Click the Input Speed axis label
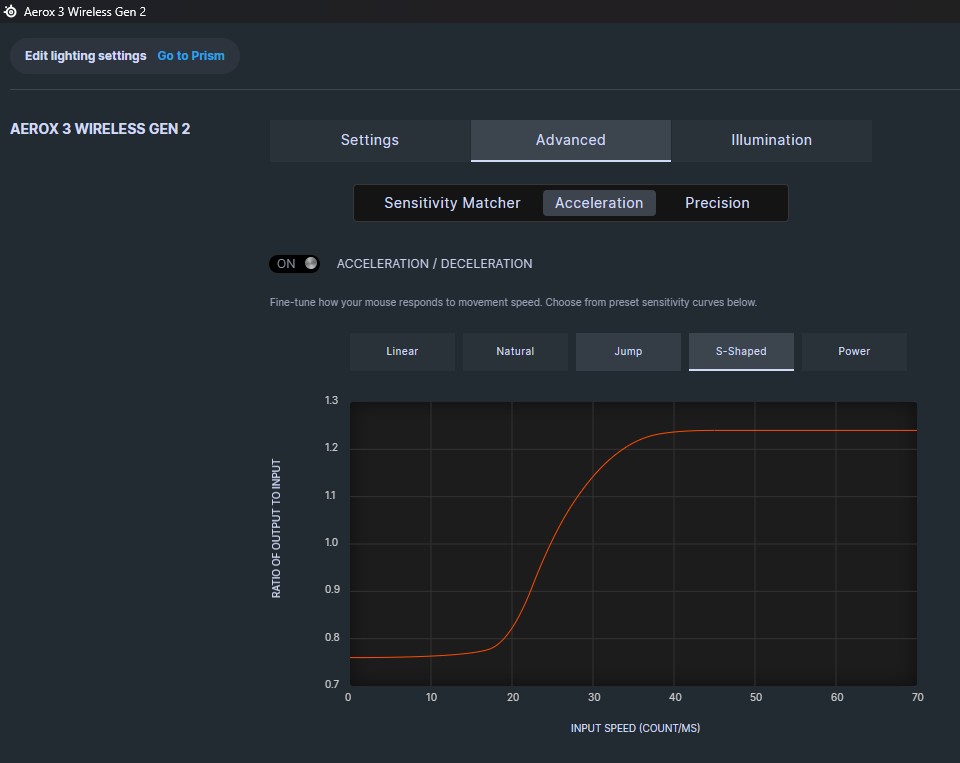The width and height of the screenshot is (960, 763). click(x=635, y=728)
